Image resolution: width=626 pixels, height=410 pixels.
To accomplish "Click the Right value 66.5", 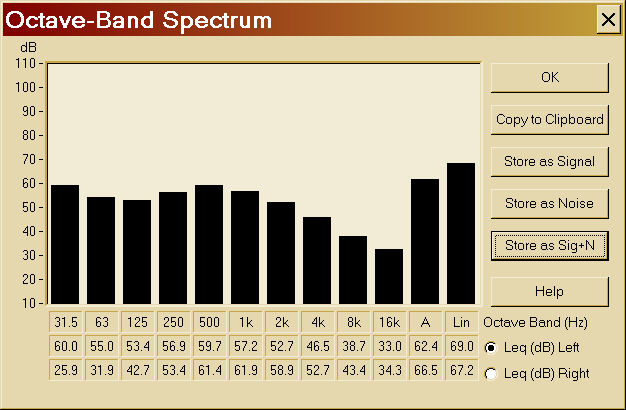I will [x=426, y=370].
